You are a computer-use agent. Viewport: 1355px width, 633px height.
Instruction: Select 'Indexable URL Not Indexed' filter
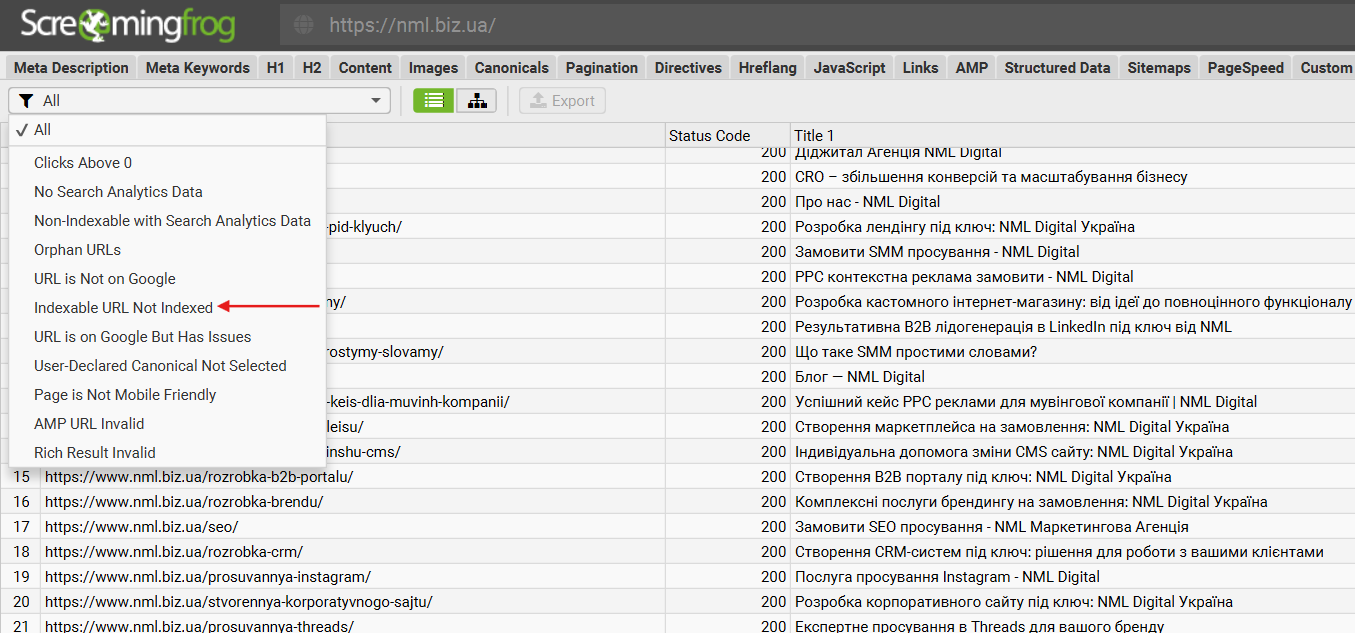tap(123, 308)
